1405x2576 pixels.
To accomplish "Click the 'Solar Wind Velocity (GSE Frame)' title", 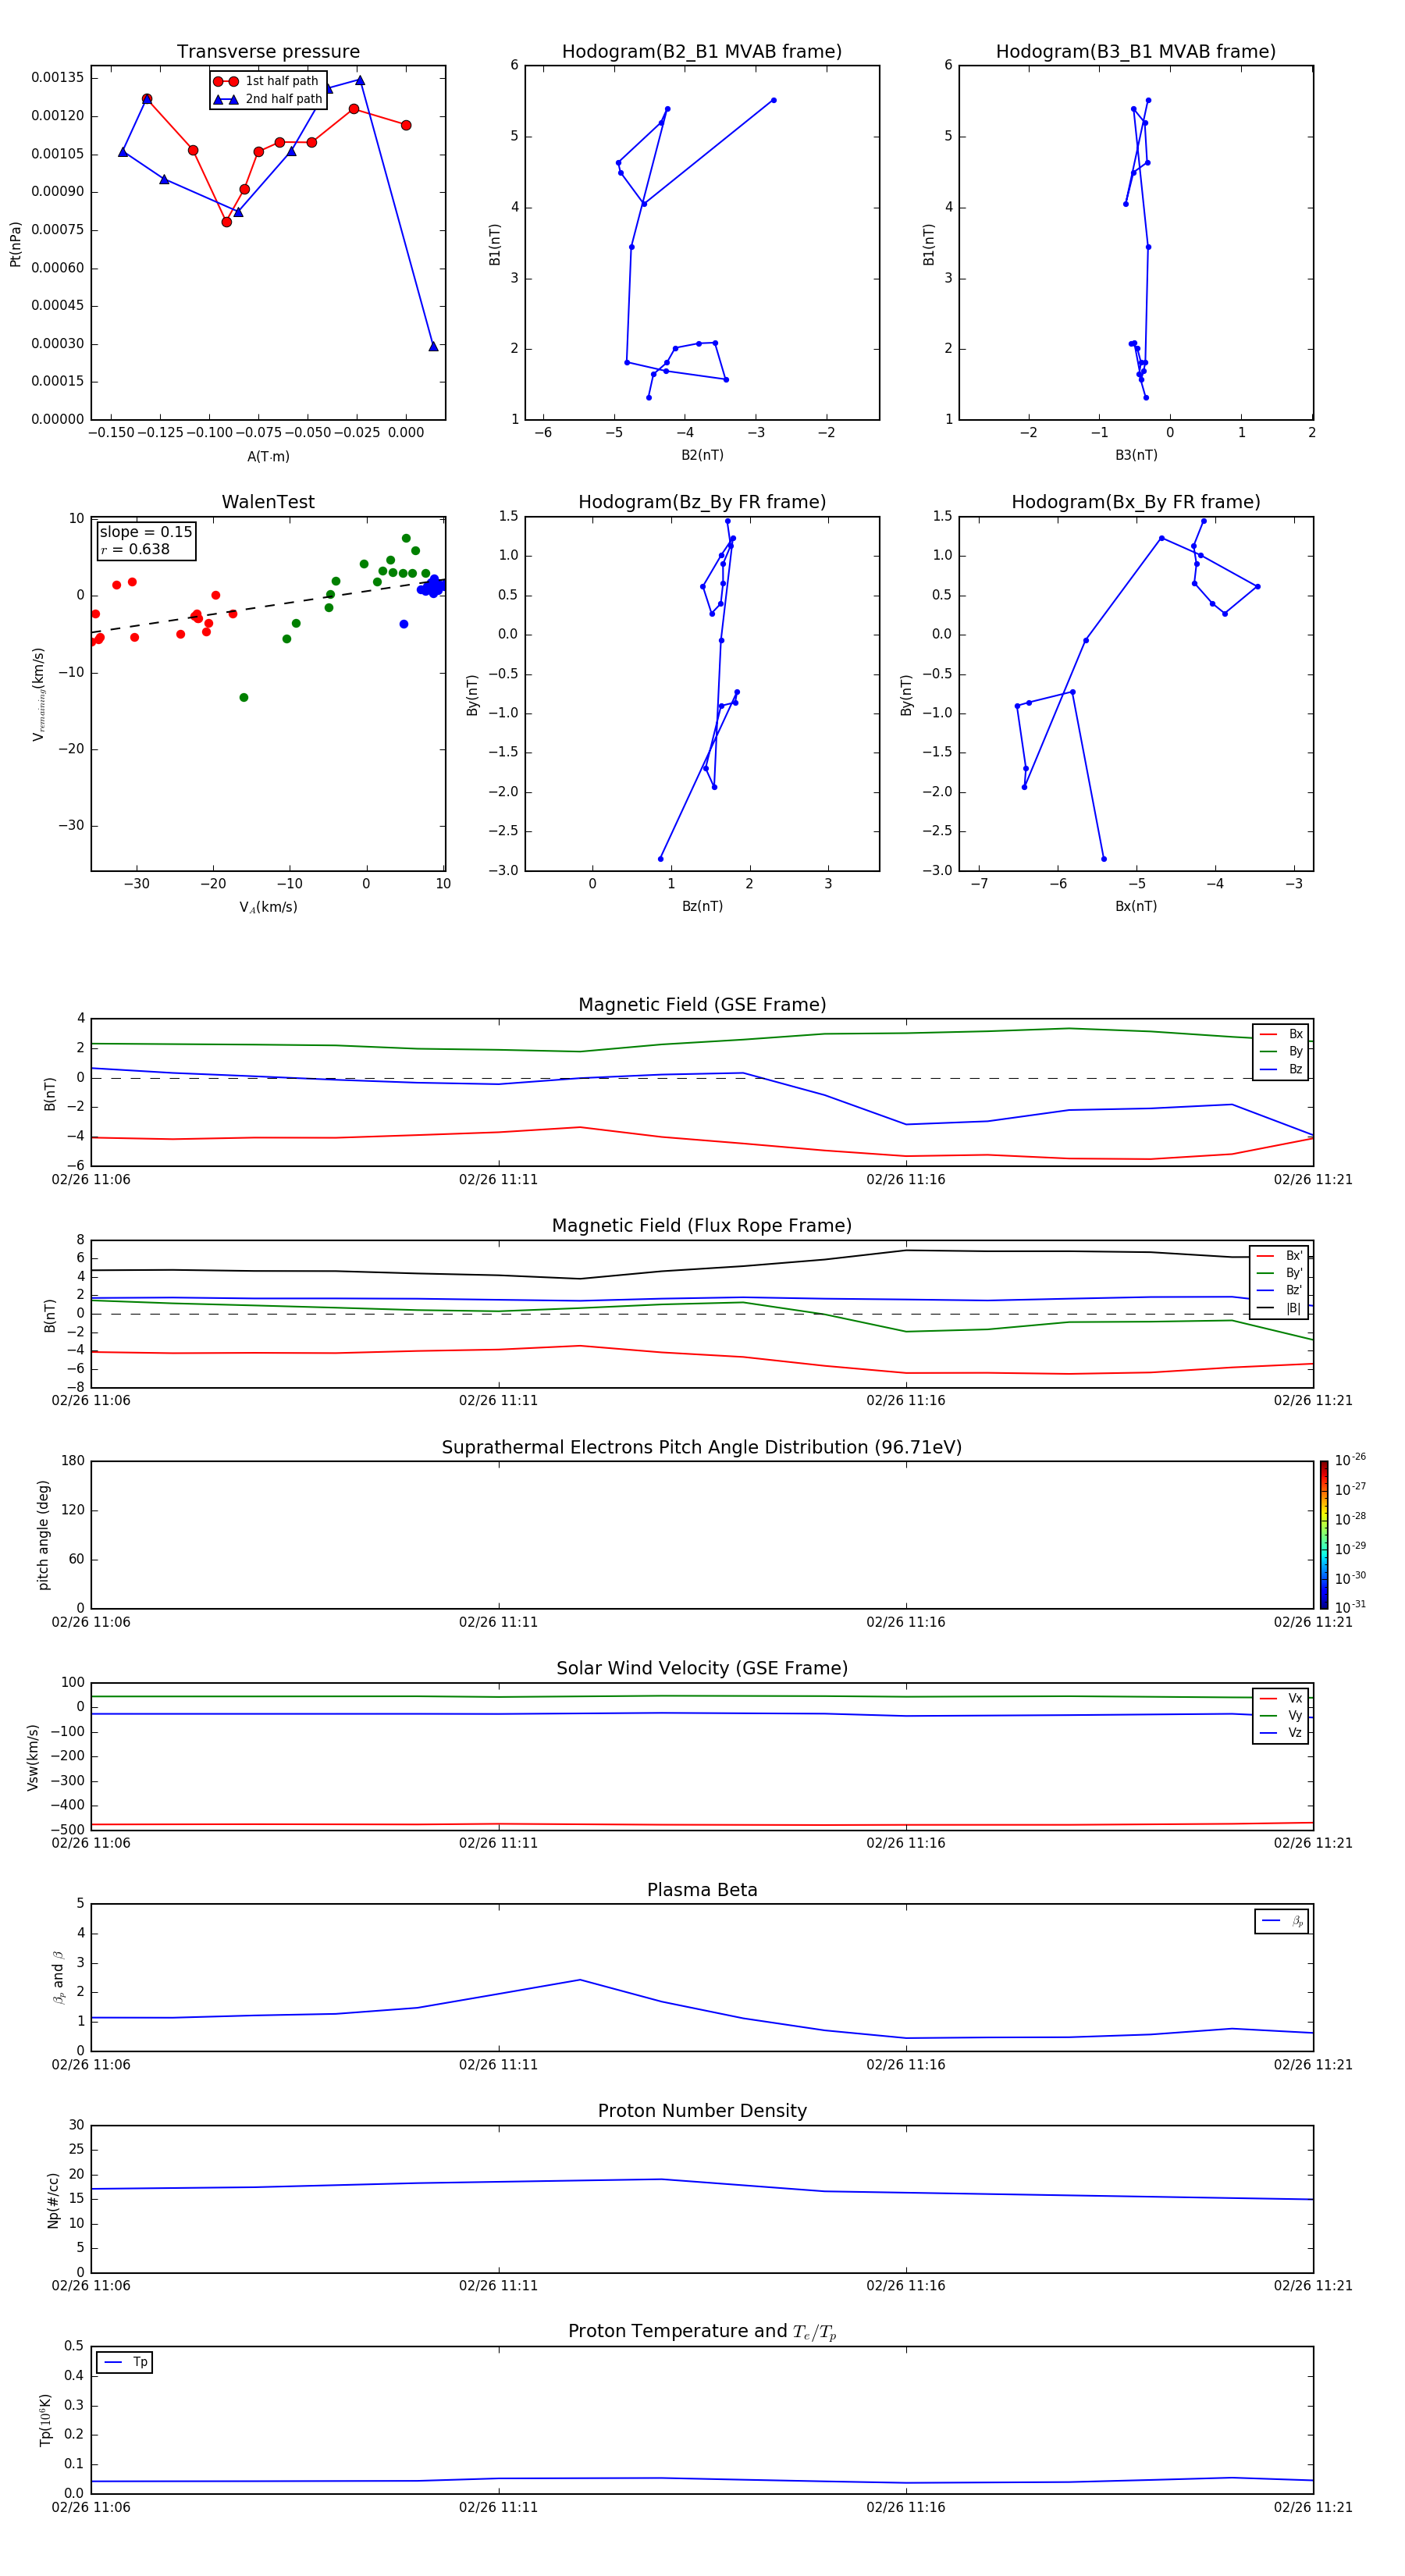I will (702, 1669).
